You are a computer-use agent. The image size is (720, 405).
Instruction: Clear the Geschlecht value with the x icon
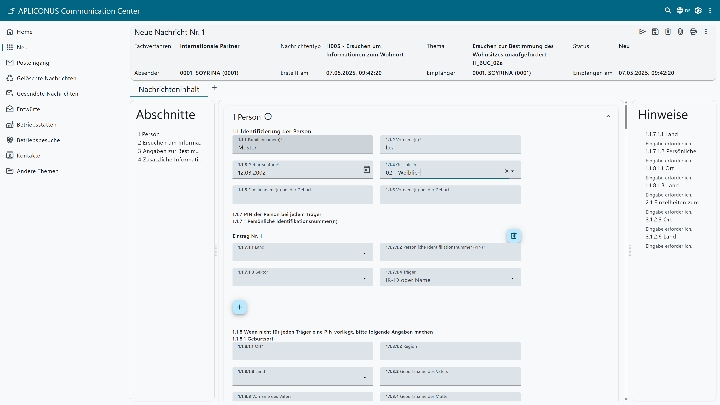click(506, 171)
